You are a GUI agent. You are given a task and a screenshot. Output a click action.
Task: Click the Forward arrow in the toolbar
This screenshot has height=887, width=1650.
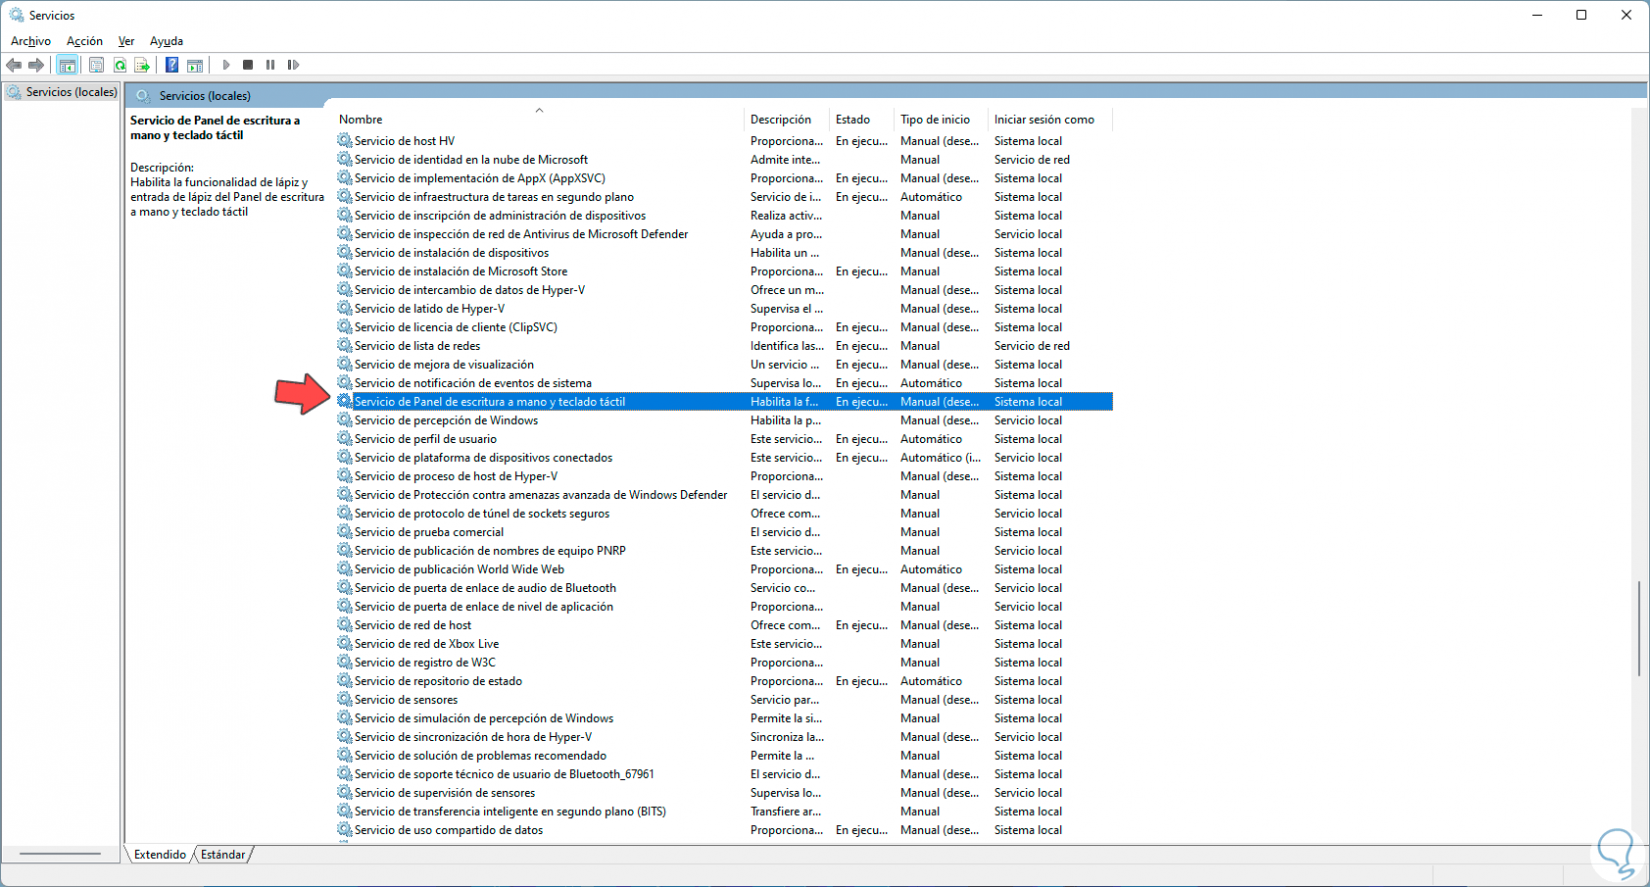point(36,65)
